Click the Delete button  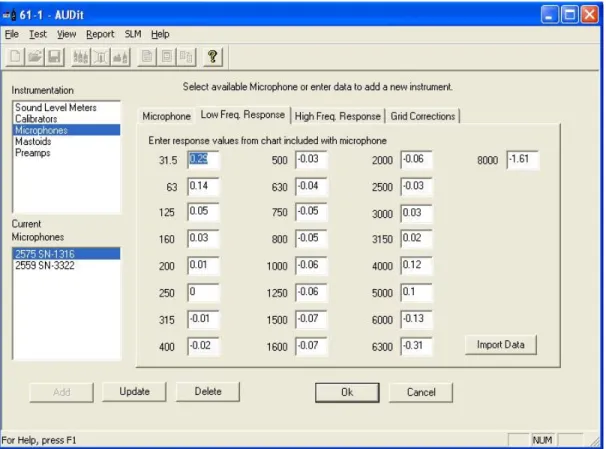208,392
